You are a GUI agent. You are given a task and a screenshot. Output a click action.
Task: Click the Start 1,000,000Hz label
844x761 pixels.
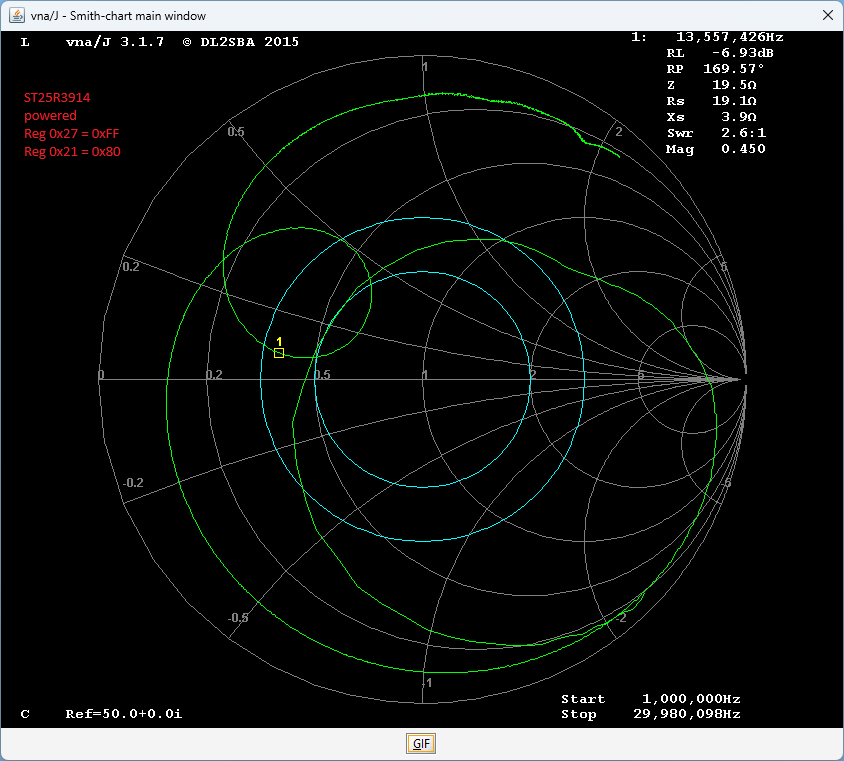651,699
